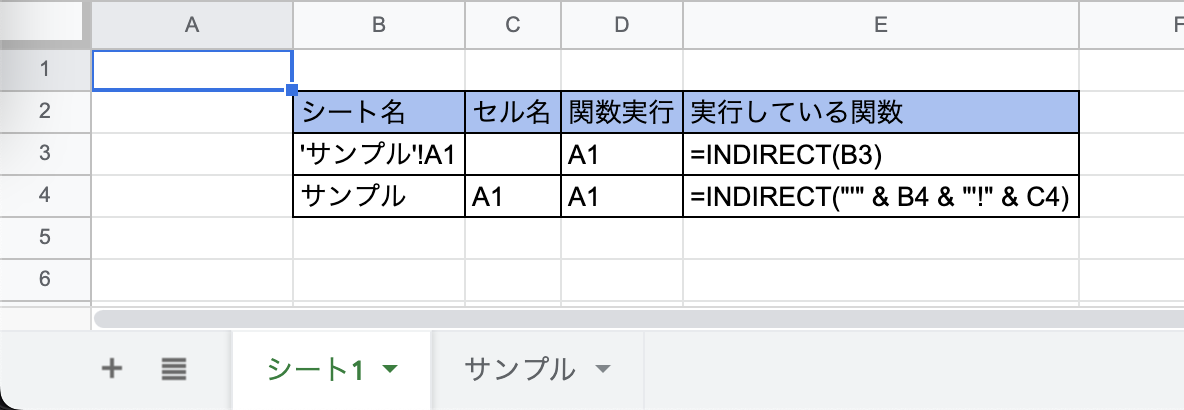Select row 3 header

(44, 153)
